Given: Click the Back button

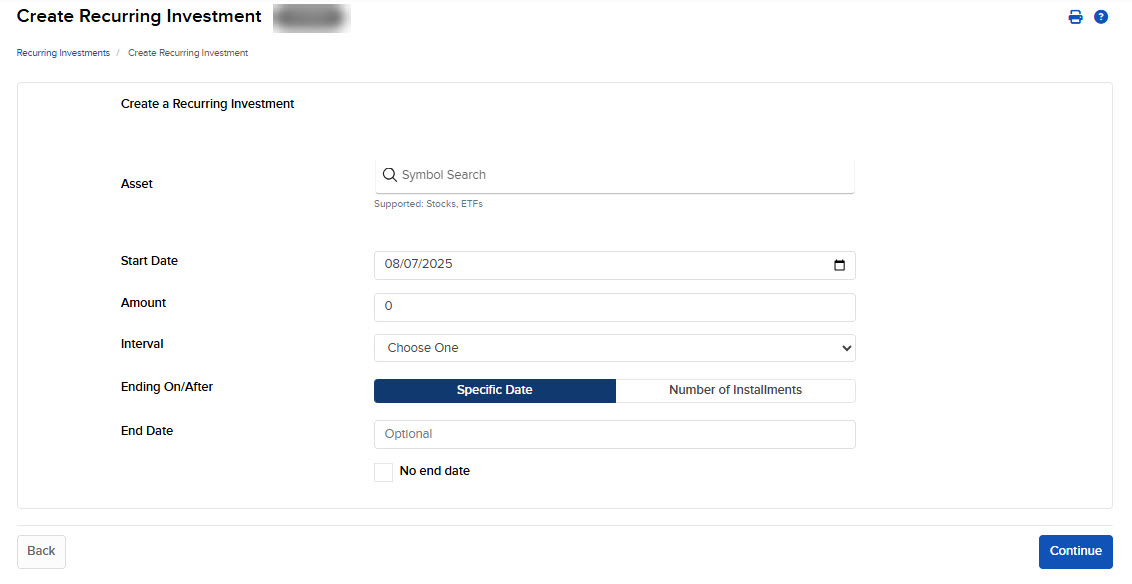Looking at the screenshot, I should [40, 551].
